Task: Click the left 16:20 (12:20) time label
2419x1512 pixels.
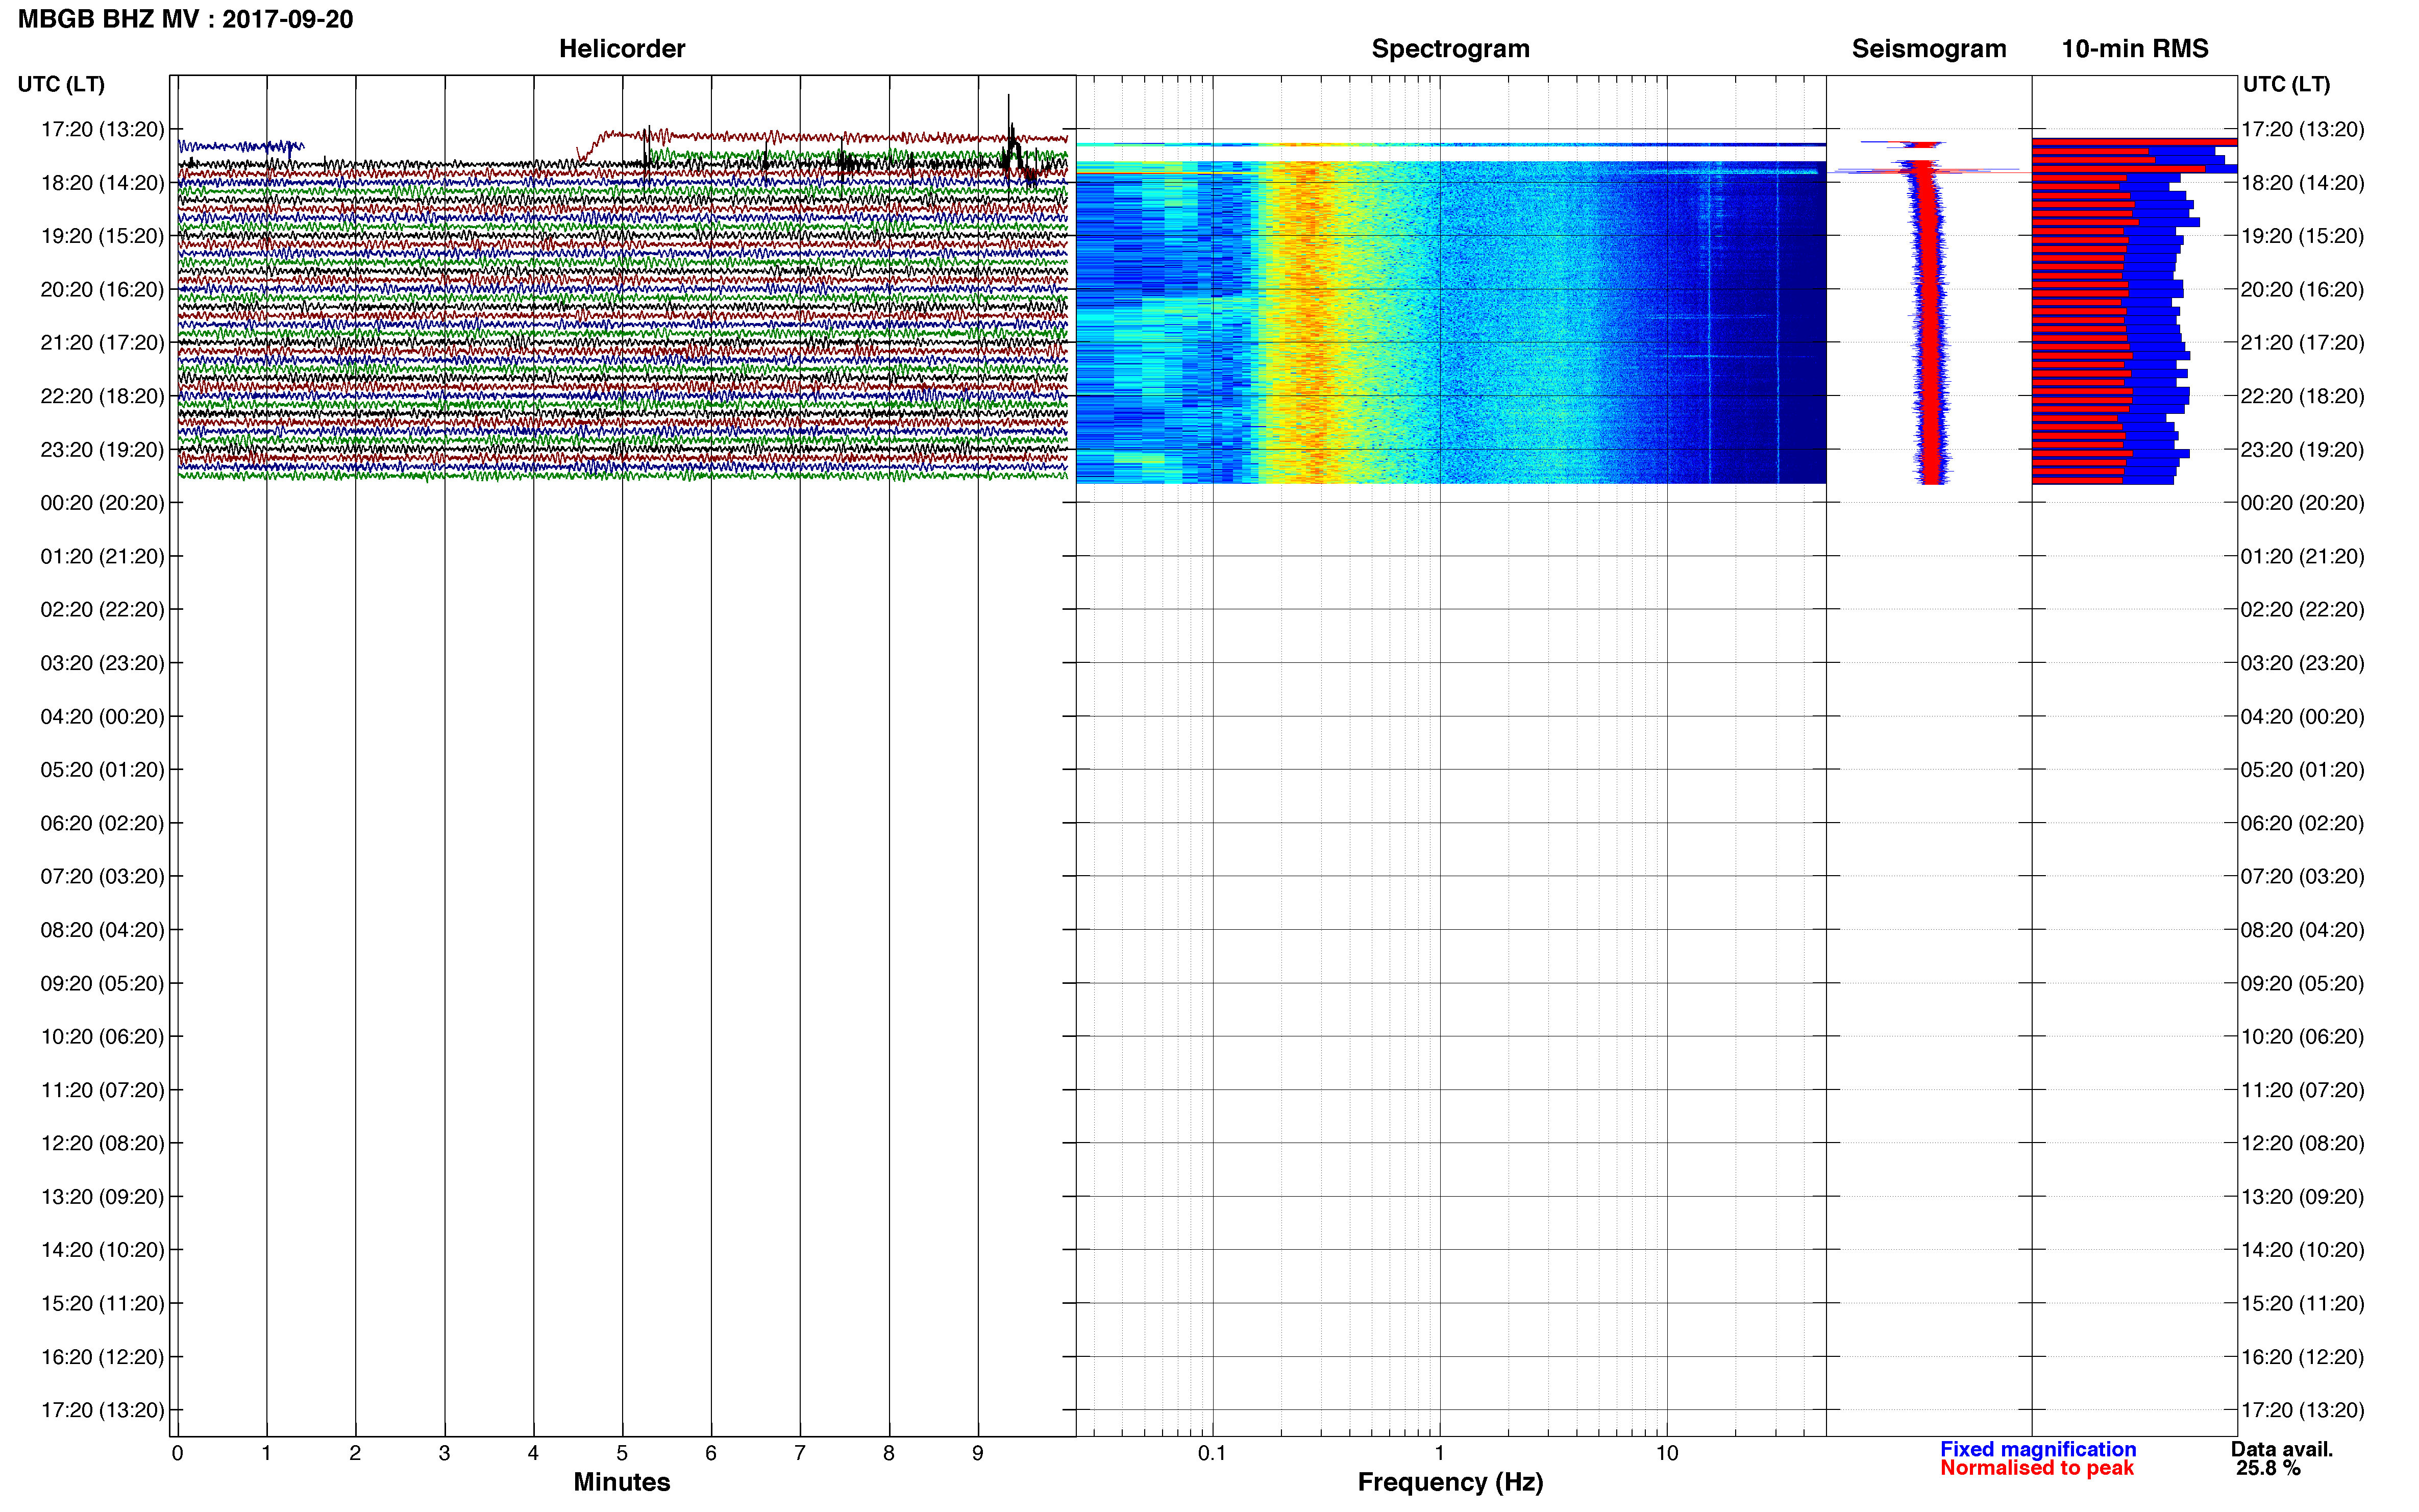Action: (103, 1357)
